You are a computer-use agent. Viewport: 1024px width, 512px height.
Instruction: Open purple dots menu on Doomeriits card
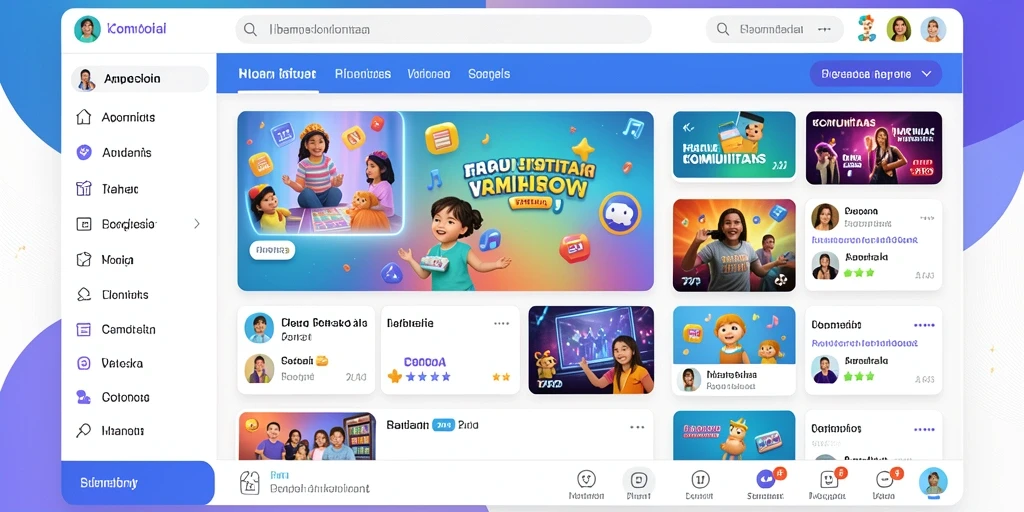coord(924,325)
